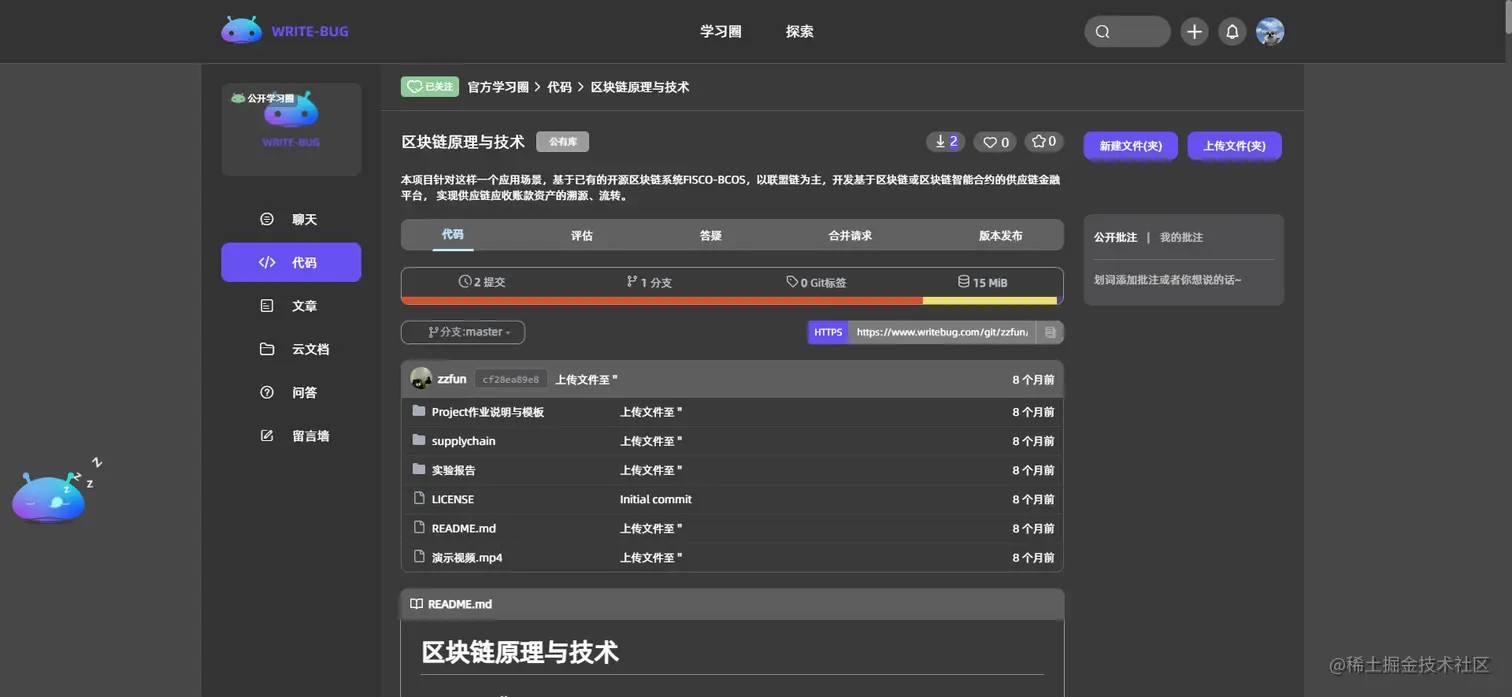Open the search box in header

pyautogui.click(x=1127, y=32)
